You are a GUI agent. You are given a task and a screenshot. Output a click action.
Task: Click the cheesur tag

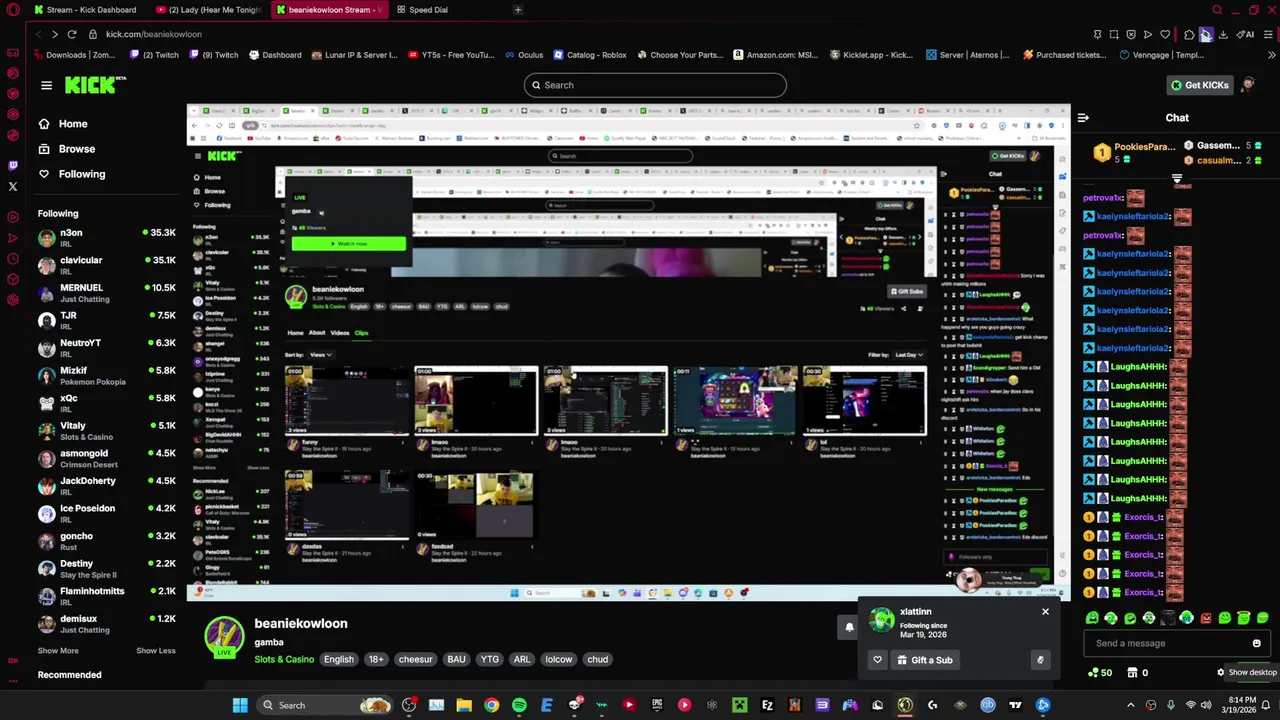pyautogui.click(x=415, y=659)
